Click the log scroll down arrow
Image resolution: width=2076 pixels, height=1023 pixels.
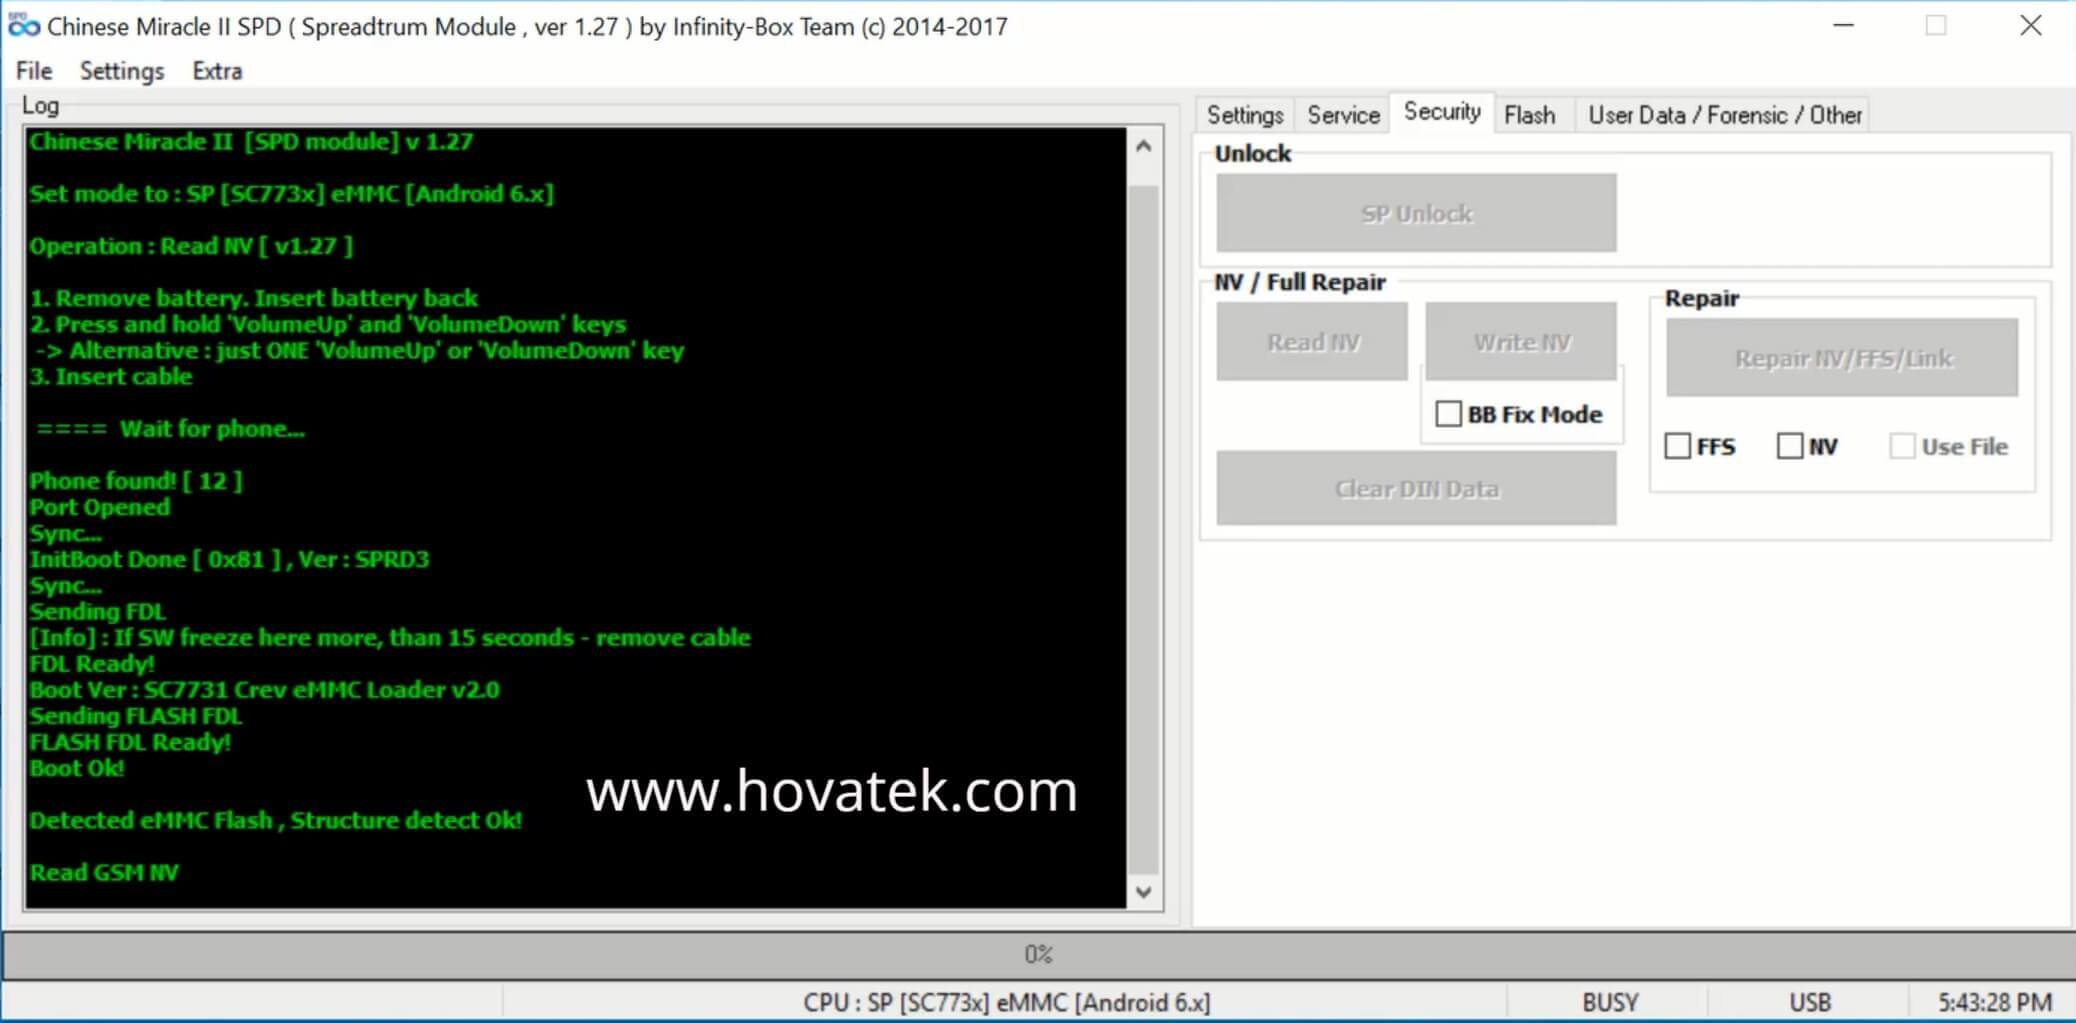click(x=1144, y=892)
